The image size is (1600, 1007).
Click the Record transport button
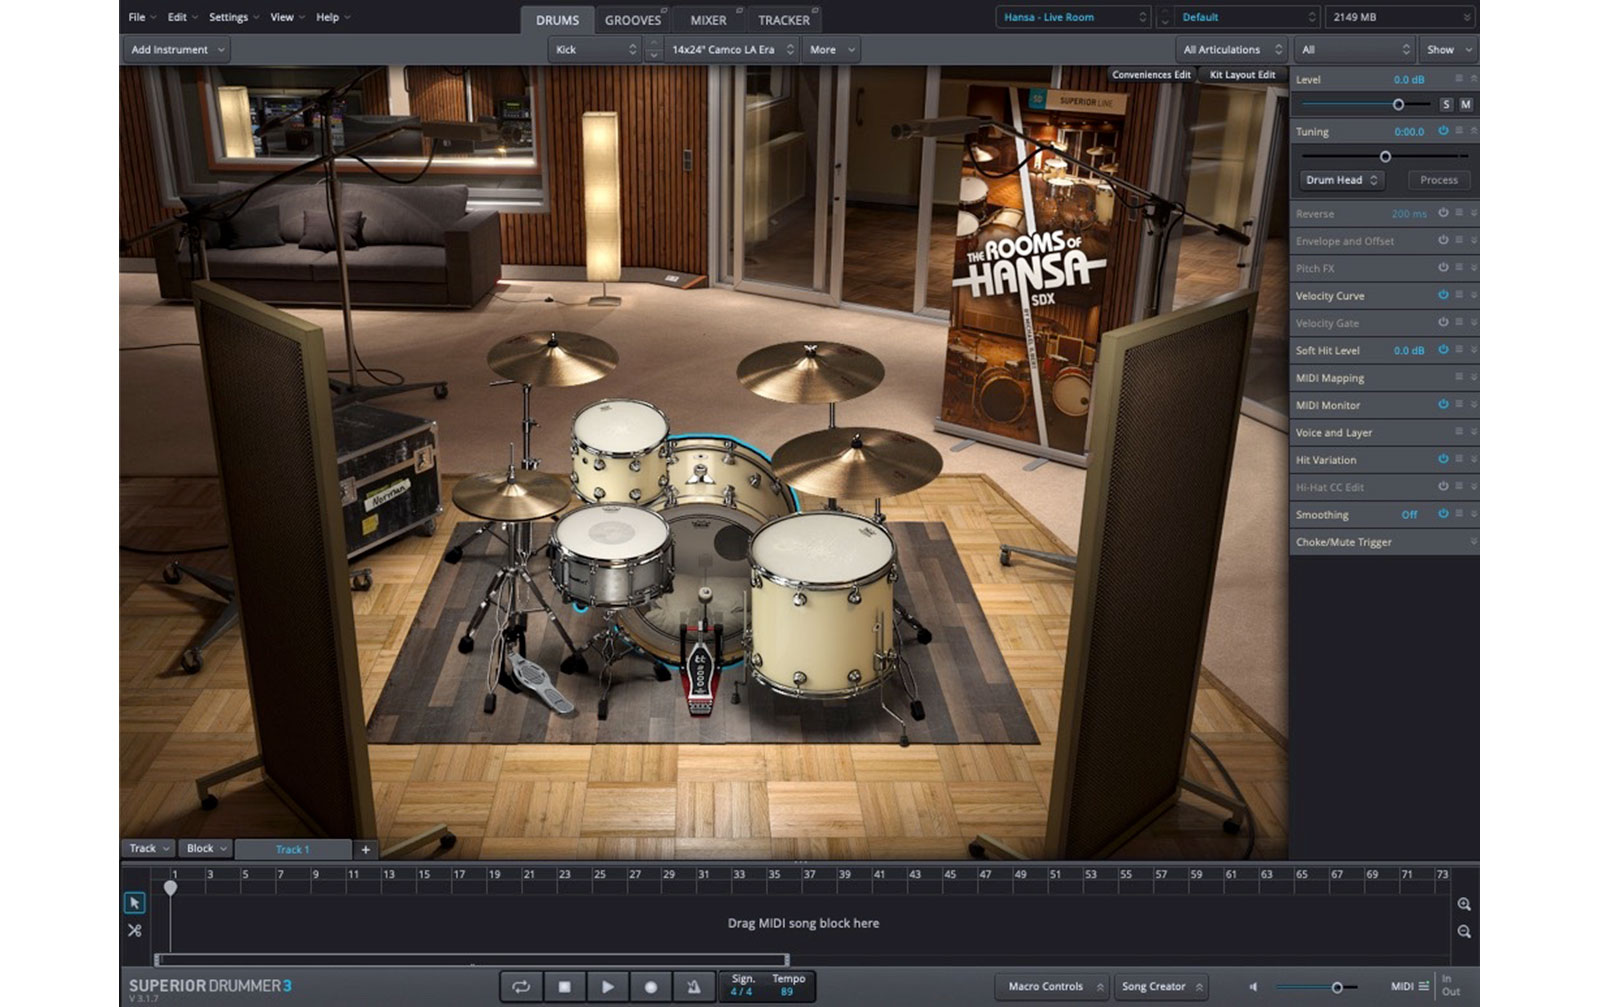tap(650, 986)
